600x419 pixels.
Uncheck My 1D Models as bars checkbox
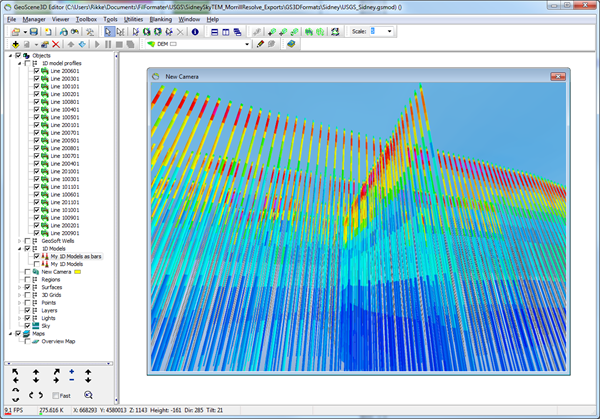tap(36, 256)
